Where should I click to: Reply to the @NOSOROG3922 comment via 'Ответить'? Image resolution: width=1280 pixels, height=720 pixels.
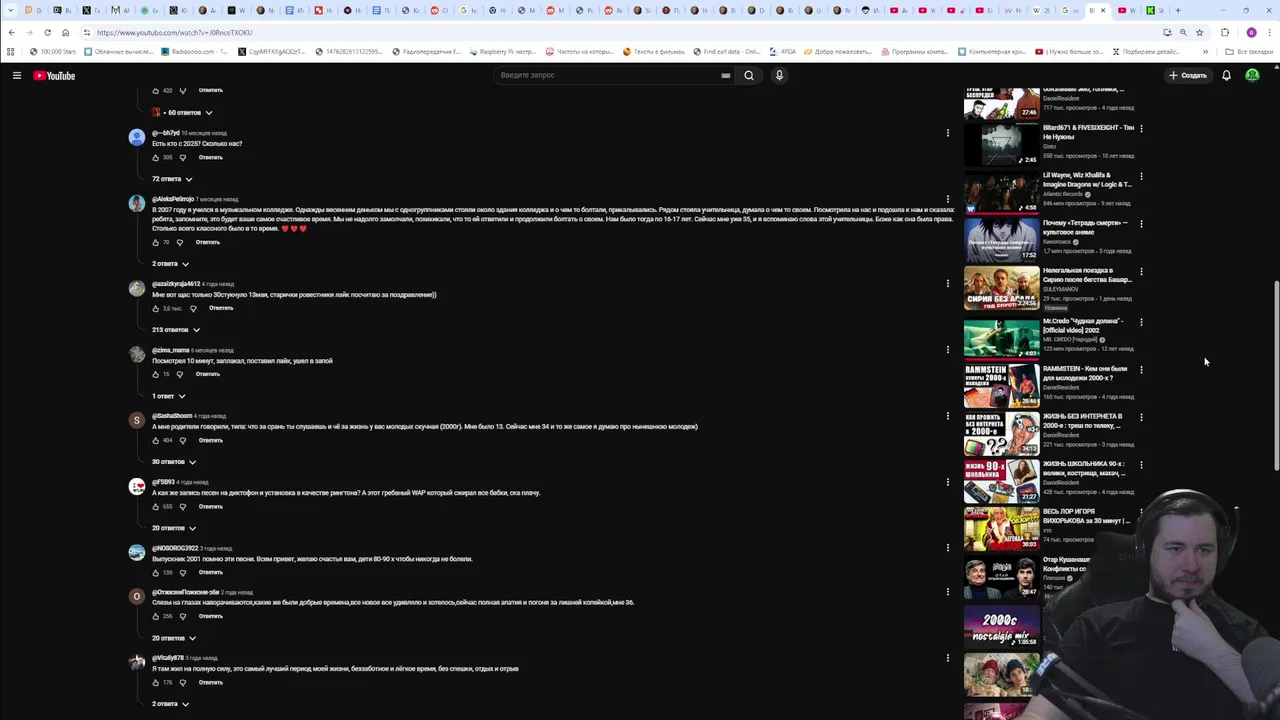[210, 572]
